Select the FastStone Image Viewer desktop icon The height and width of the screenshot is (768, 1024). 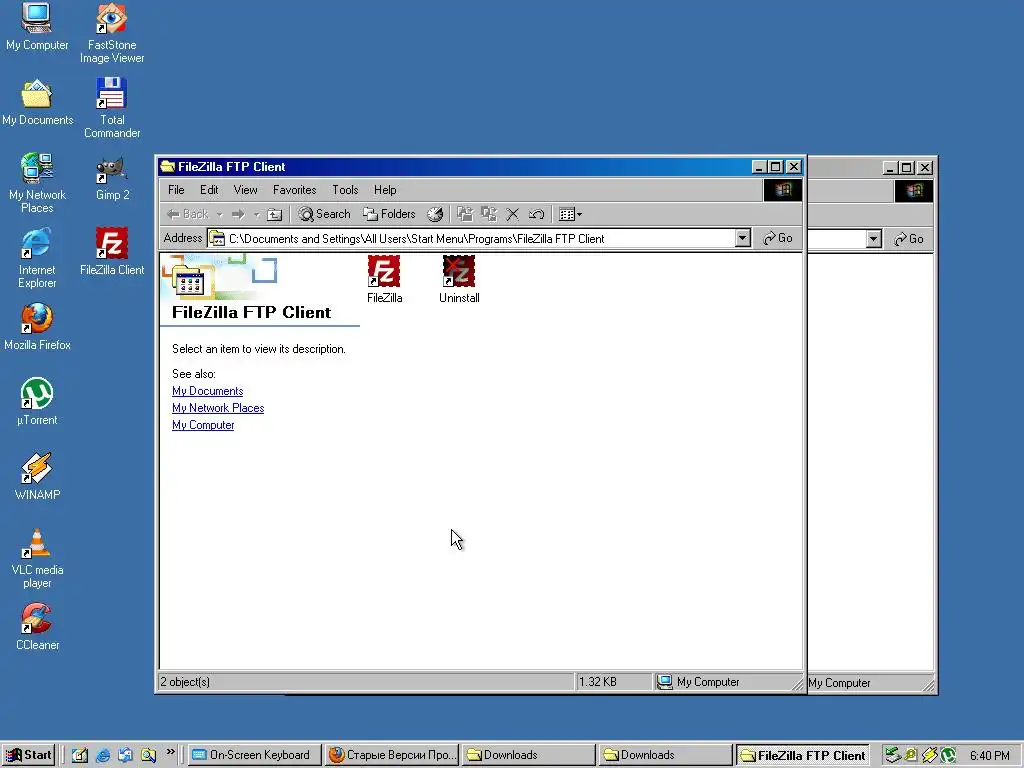112,33
